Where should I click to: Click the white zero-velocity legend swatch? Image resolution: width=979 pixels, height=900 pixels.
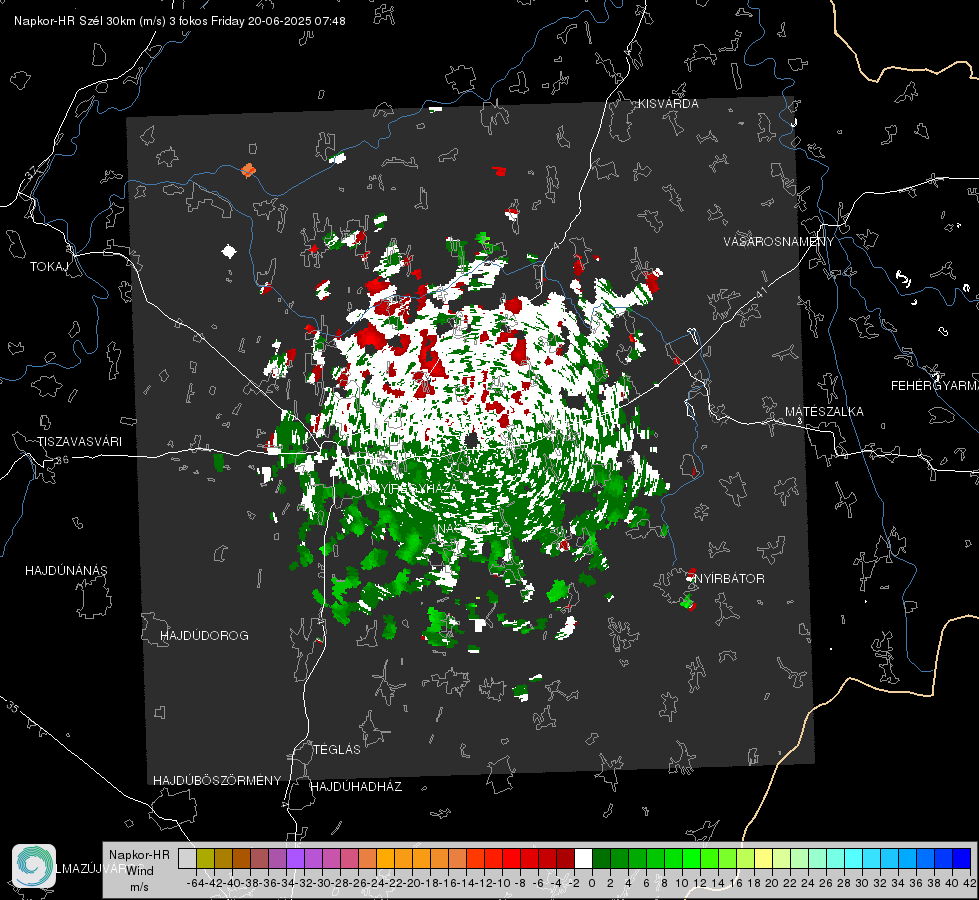coord(583,858)
